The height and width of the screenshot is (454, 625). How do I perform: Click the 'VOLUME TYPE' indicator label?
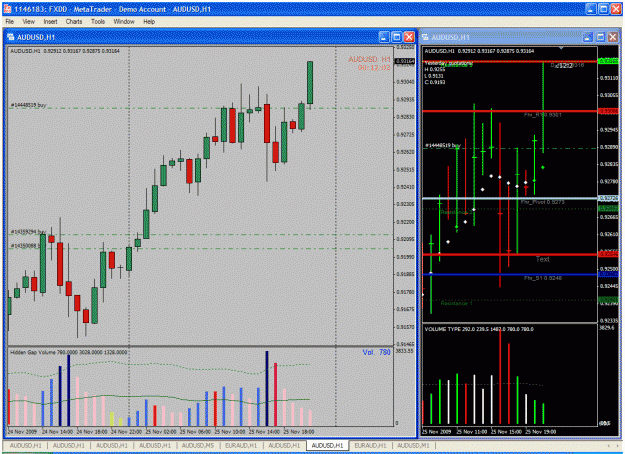(x=479, y=329)
